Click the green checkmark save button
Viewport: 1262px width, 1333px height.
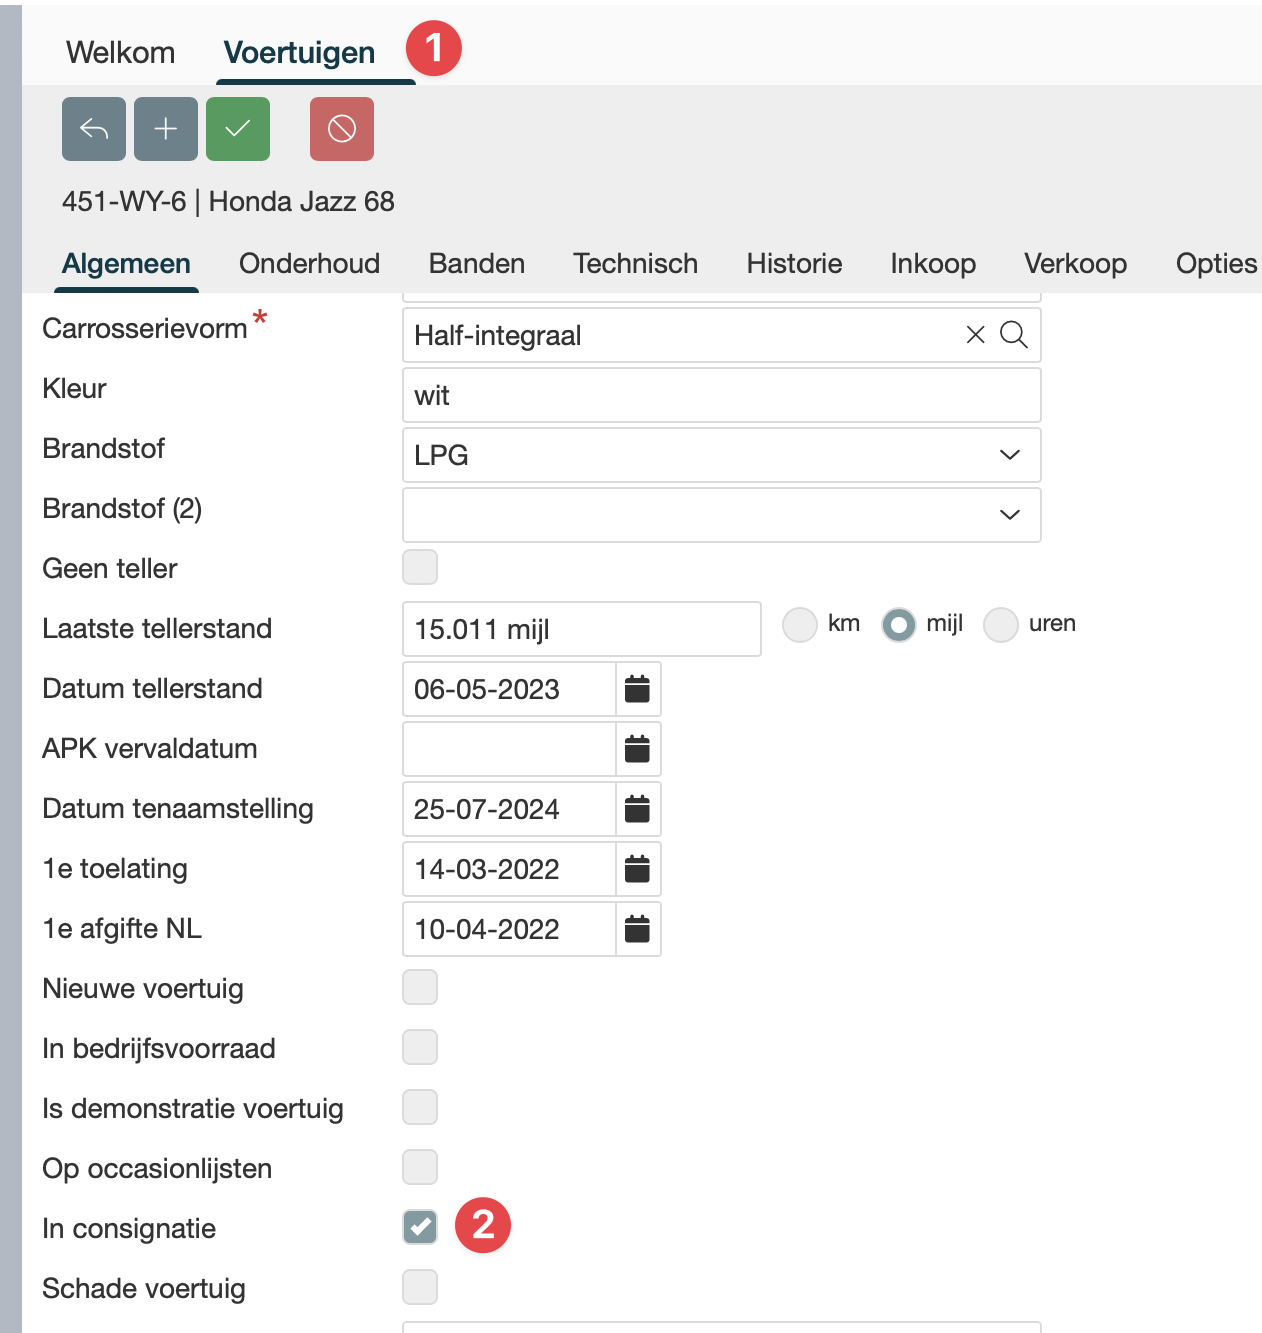tap(238, 129)
